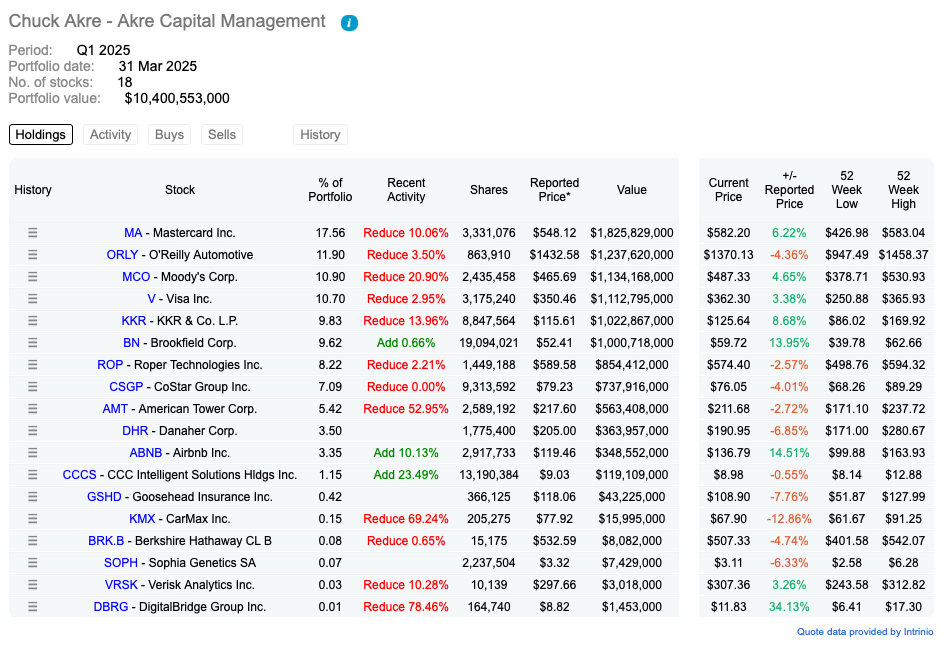This screenshot has width=945, height=645.
Task: Open history icon for Verisk Analytics row
Action: (33, 585)
